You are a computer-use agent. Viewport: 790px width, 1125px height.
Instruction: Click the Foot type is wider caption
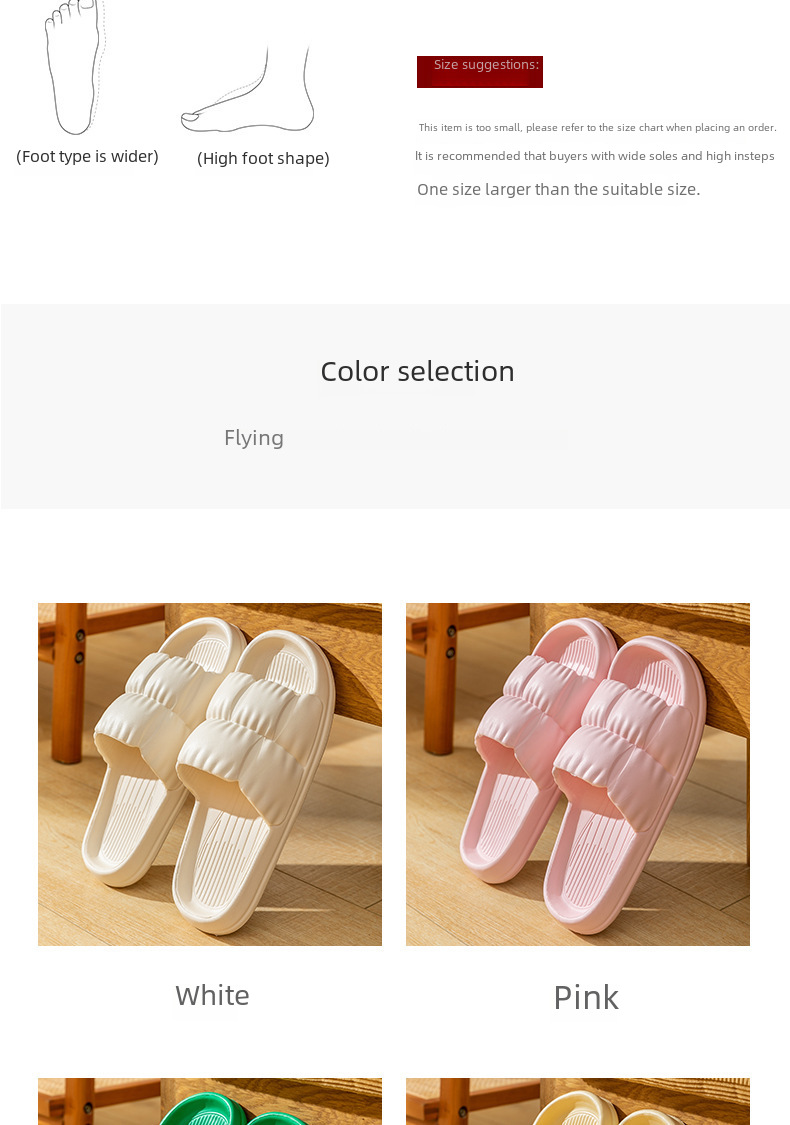pyautogui.click(x=88, y=156)
